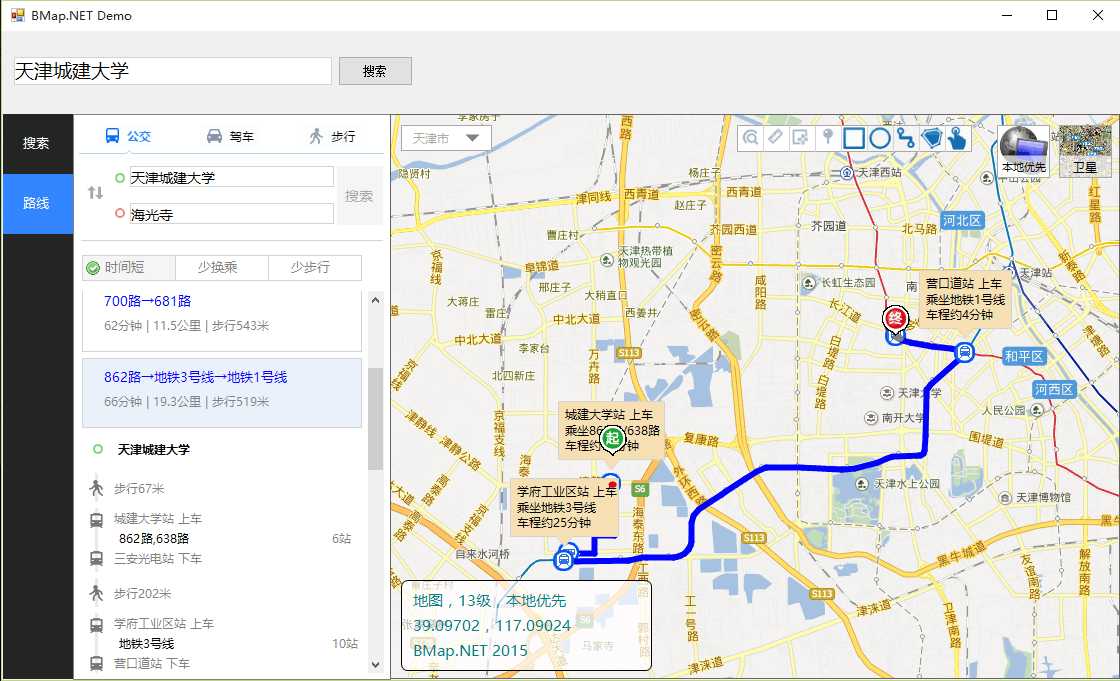
Task: Click the 39.09702, 117.09024 coordinates text
Action: (x=491, y=626)
